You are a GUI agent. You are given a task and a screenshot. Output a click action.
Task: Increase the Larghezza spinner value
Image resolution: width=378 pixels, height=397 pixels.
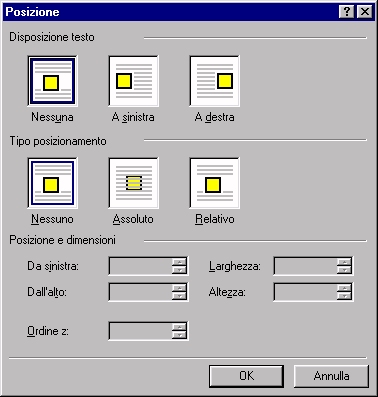[344, 262]
